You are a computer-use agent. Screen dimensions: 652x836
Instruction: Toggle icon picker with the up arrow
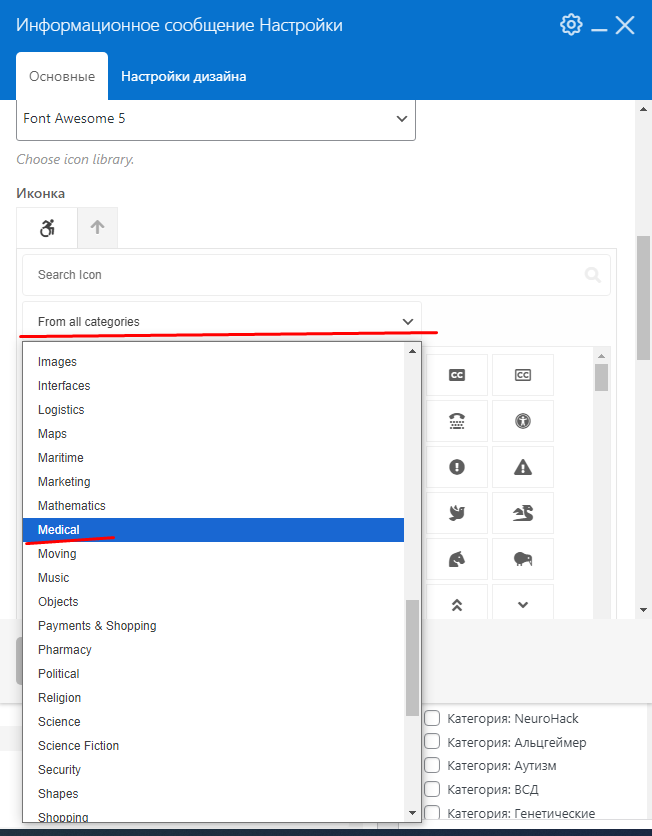coord(97,228)
